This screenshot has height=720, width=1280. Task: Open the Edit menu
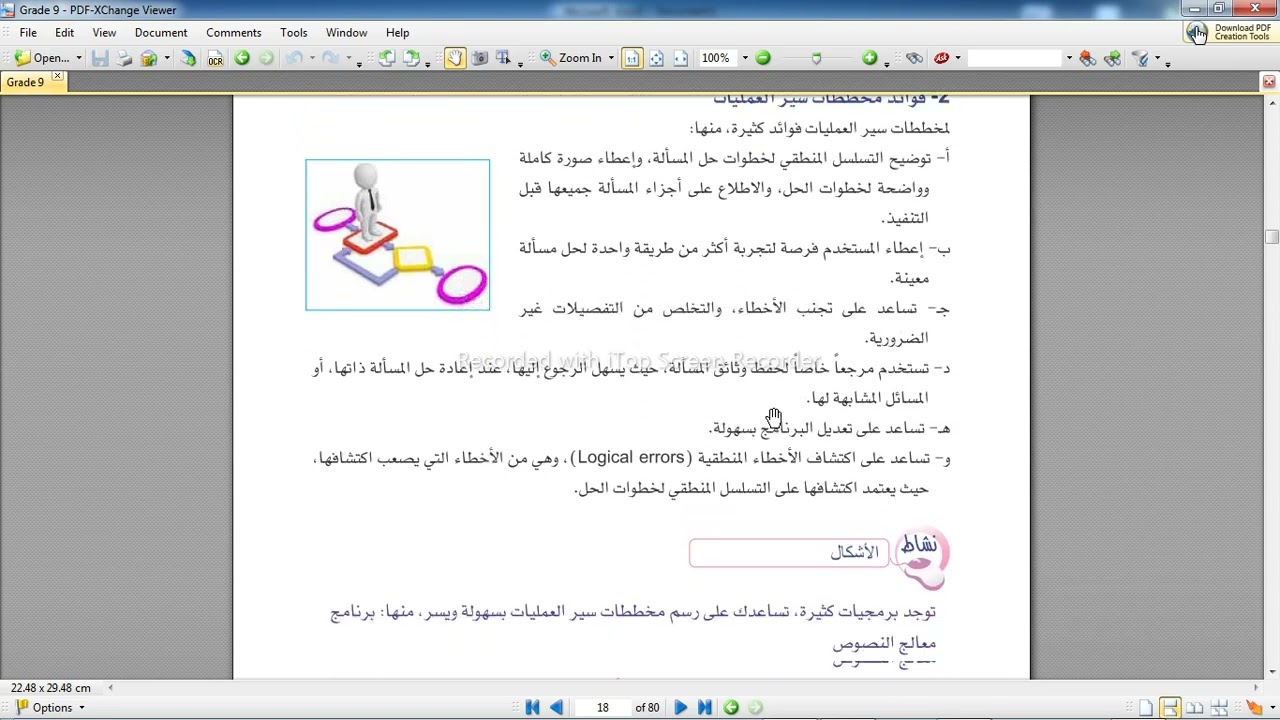click(x=64, y=32)
